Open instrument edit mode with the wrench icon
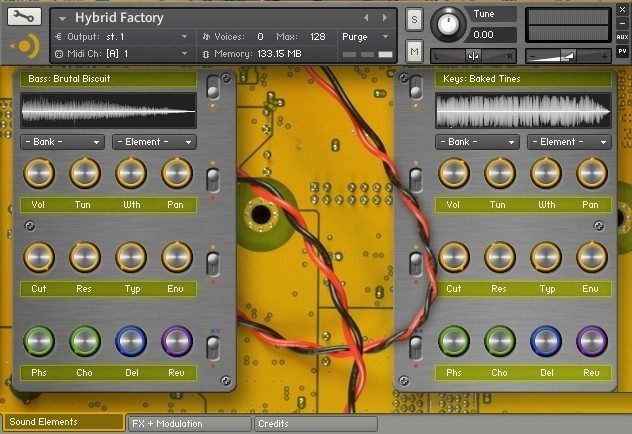The width and height of the screenshot is (632, 434). click(24, 17)
